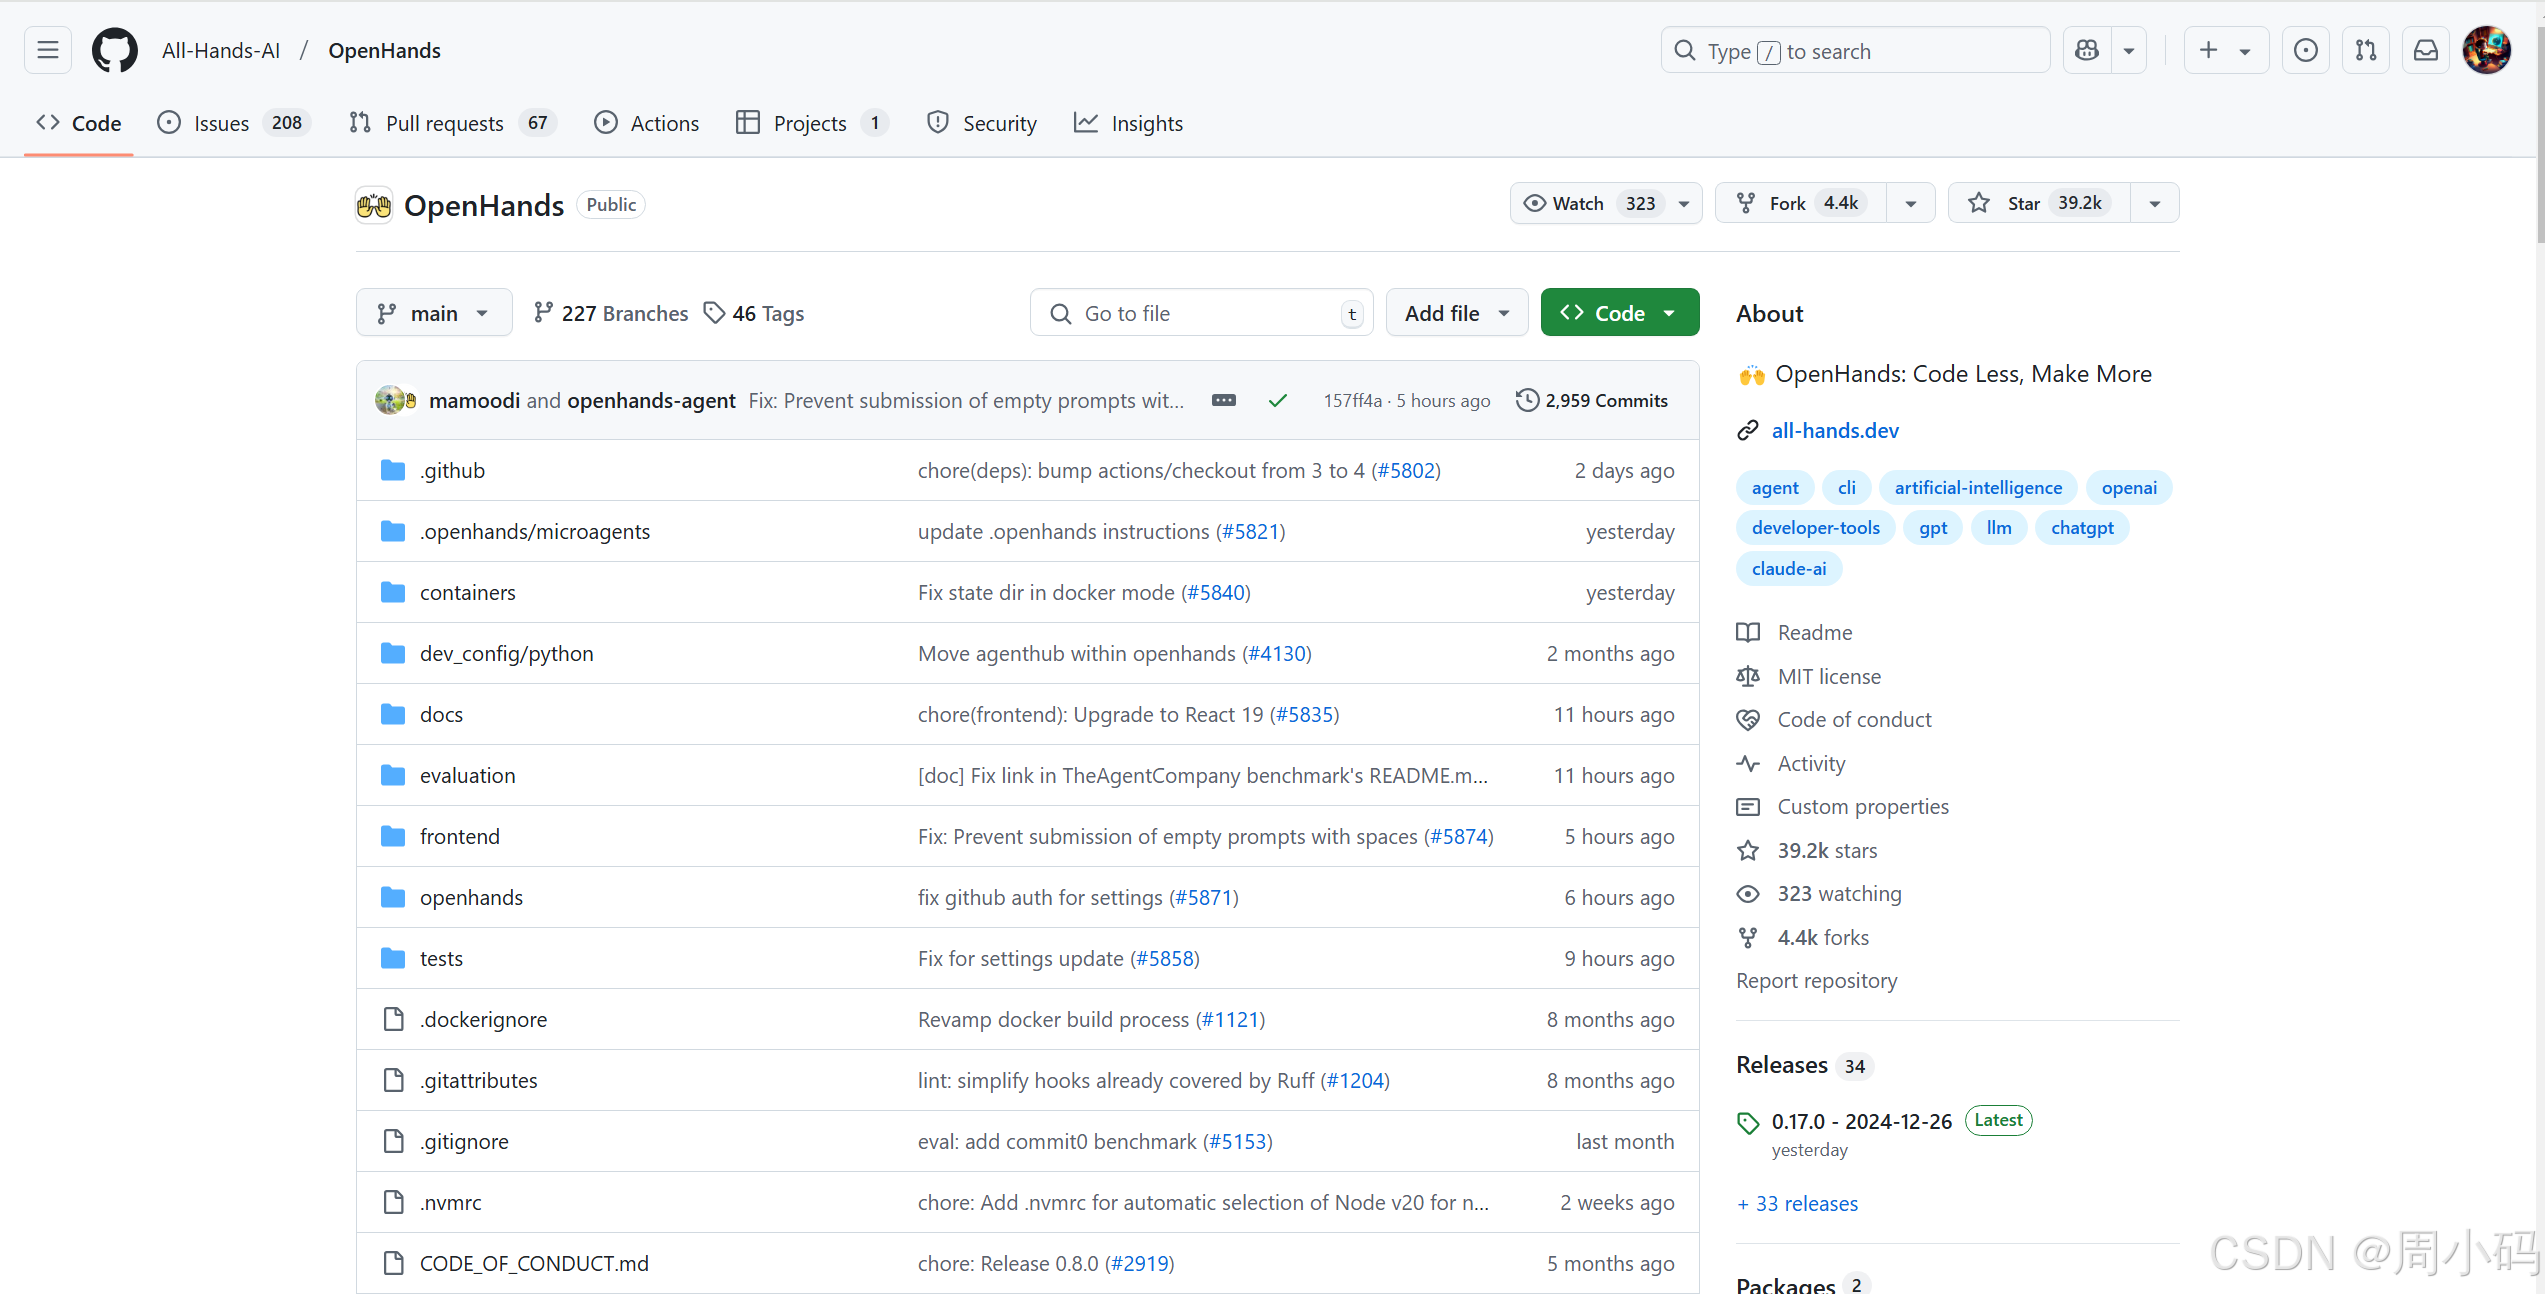This screenshot has width=2545, height=1294.
Task: Click the tests folder icon
Action: click(393, 958)
